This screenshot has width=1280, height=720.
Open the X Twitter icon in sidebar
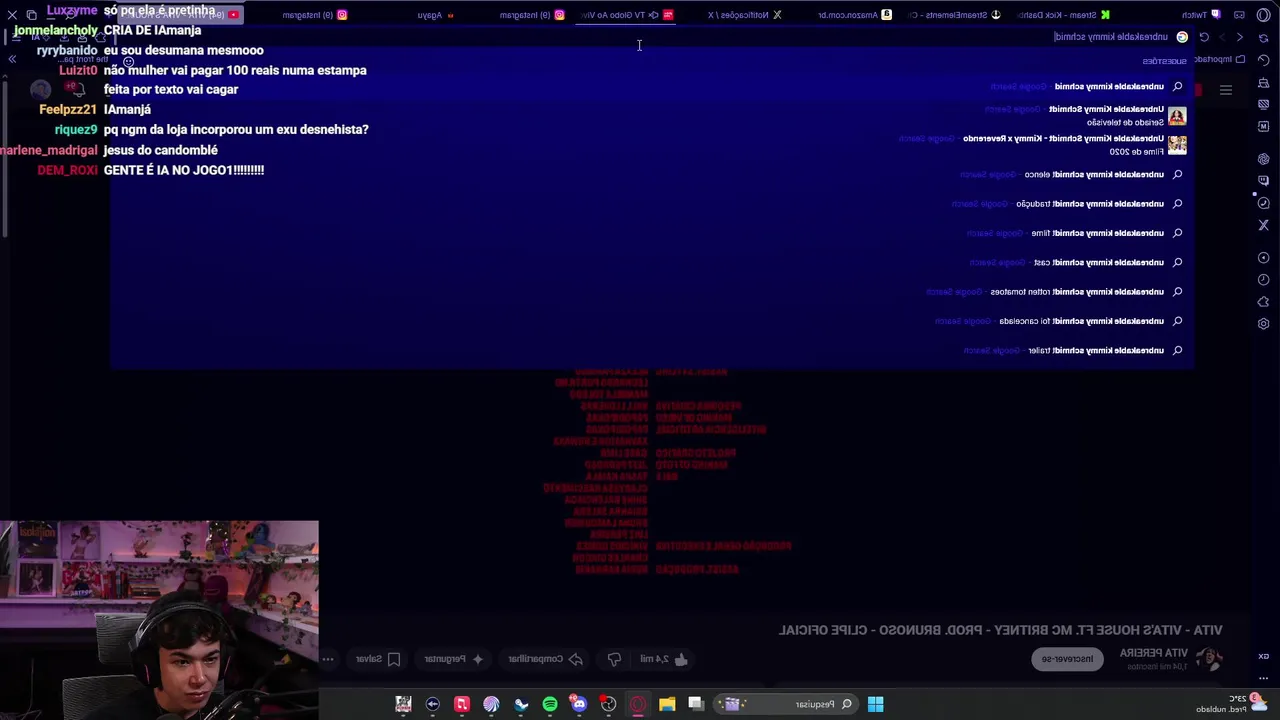[x=1263, y=225]
